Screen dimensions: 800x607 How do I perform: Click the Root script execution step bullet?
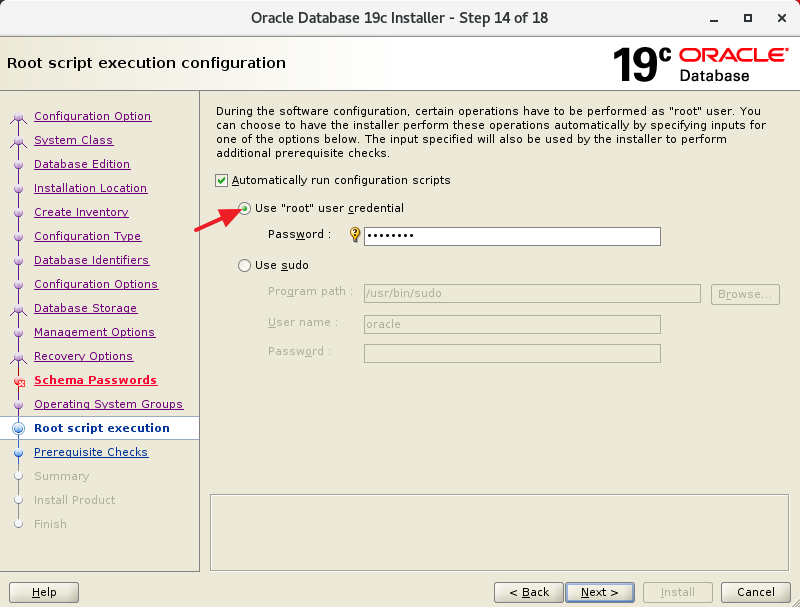tap(18, 428)
